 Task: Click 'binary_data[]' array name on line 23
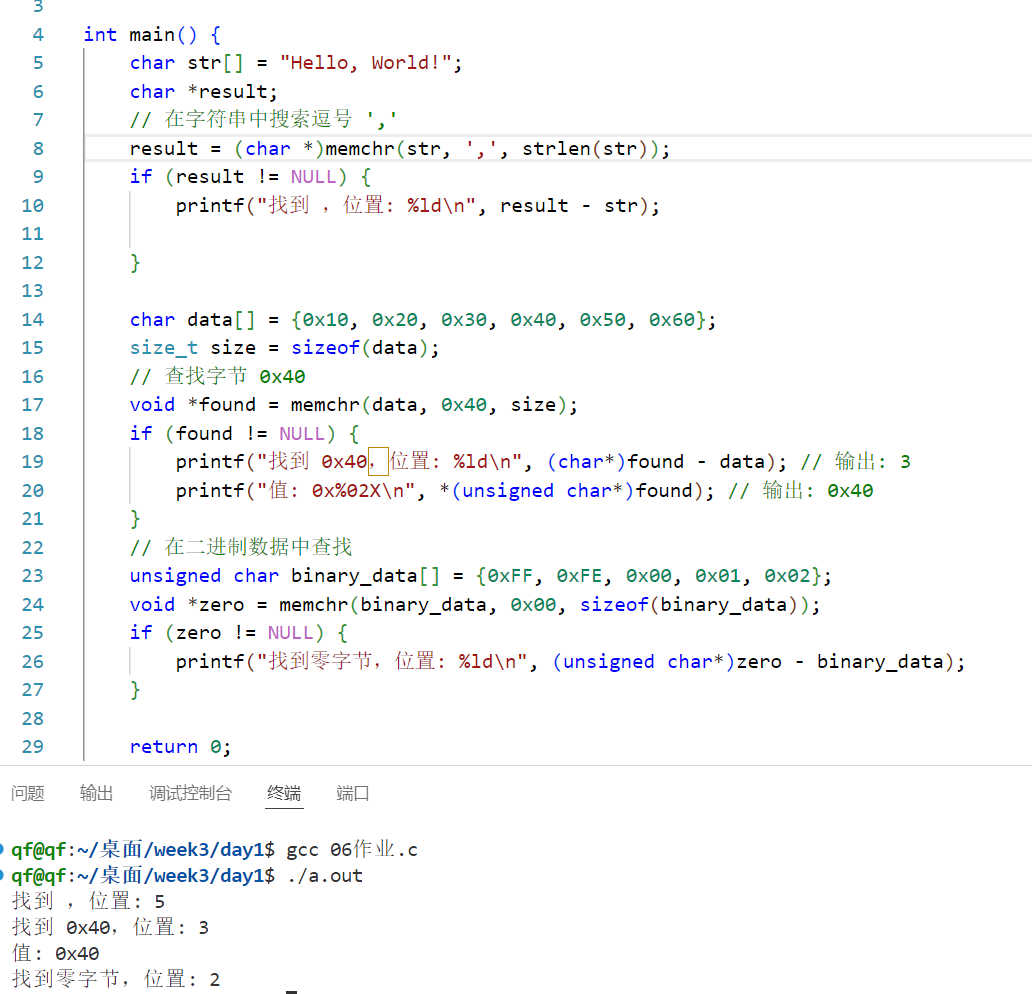(x=365, y=576)
